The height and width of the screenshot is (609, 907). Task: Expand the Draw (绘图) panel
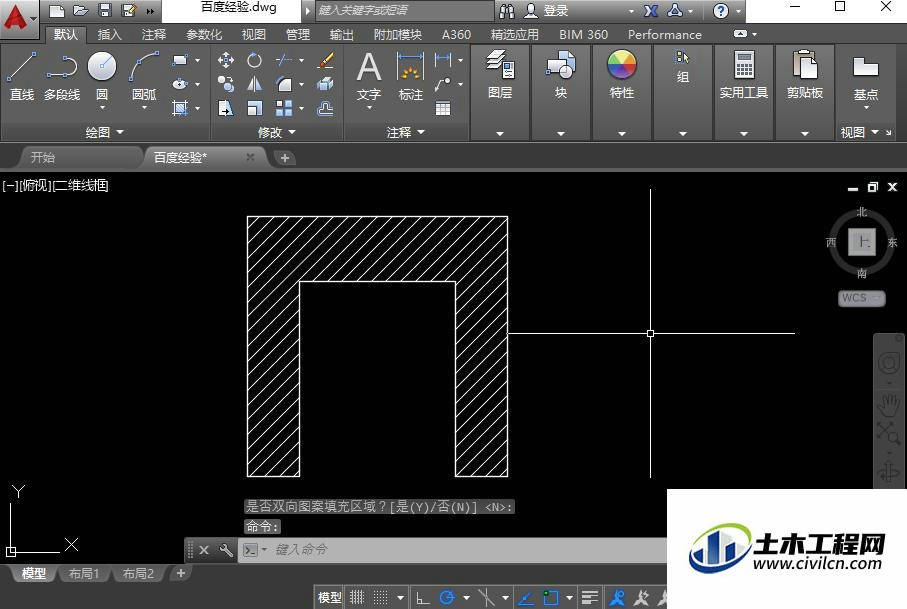point(105,132)
